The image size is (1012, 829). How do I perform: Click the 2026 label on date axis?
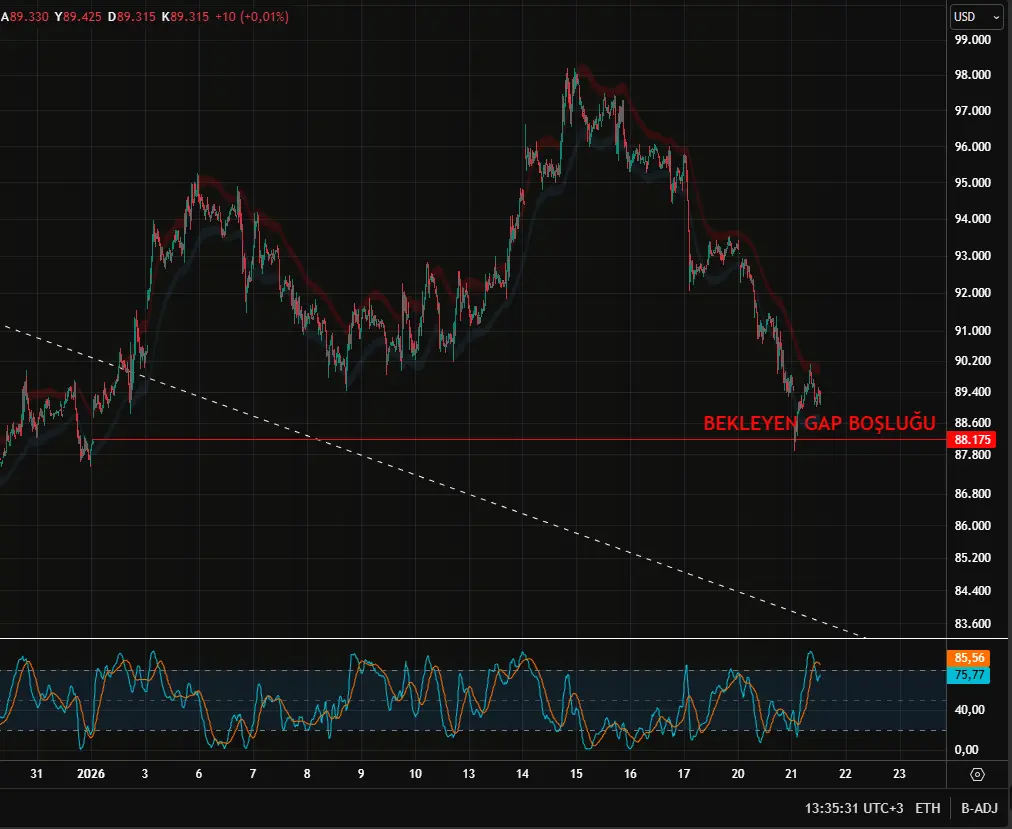click(x=91, y=774)
